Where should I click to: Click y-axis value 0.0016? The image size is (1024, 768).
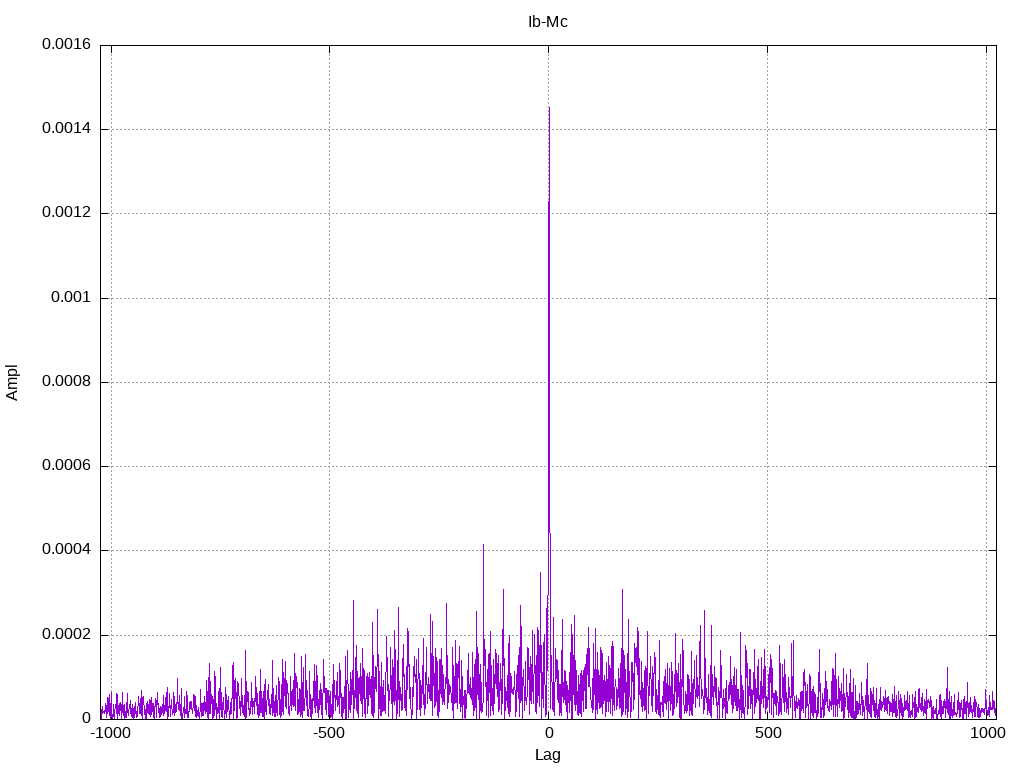tap(67, 44)
